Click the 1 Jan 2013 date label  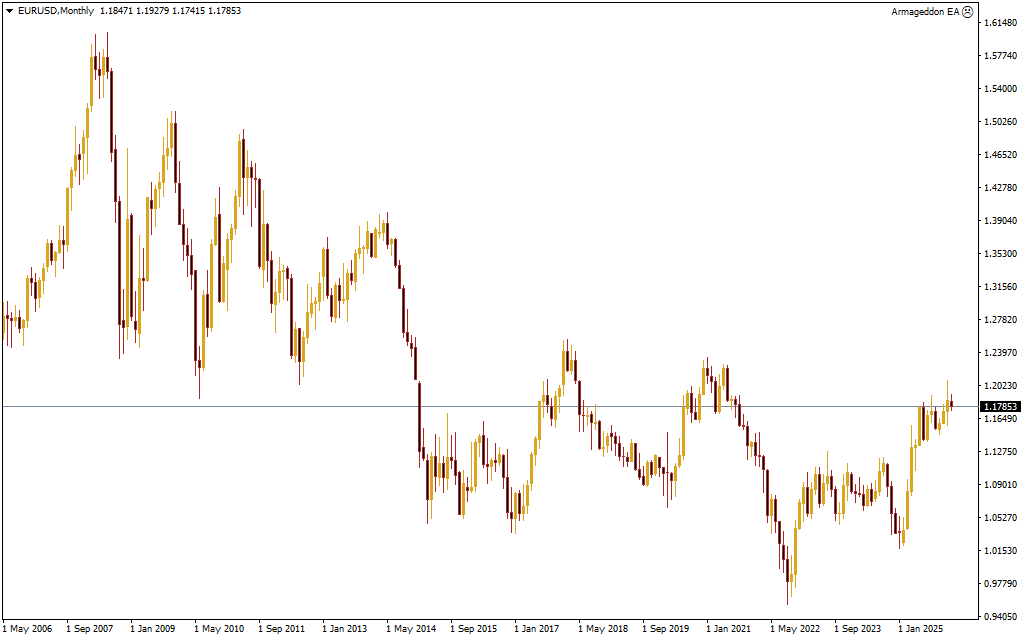tap(345, 629)
